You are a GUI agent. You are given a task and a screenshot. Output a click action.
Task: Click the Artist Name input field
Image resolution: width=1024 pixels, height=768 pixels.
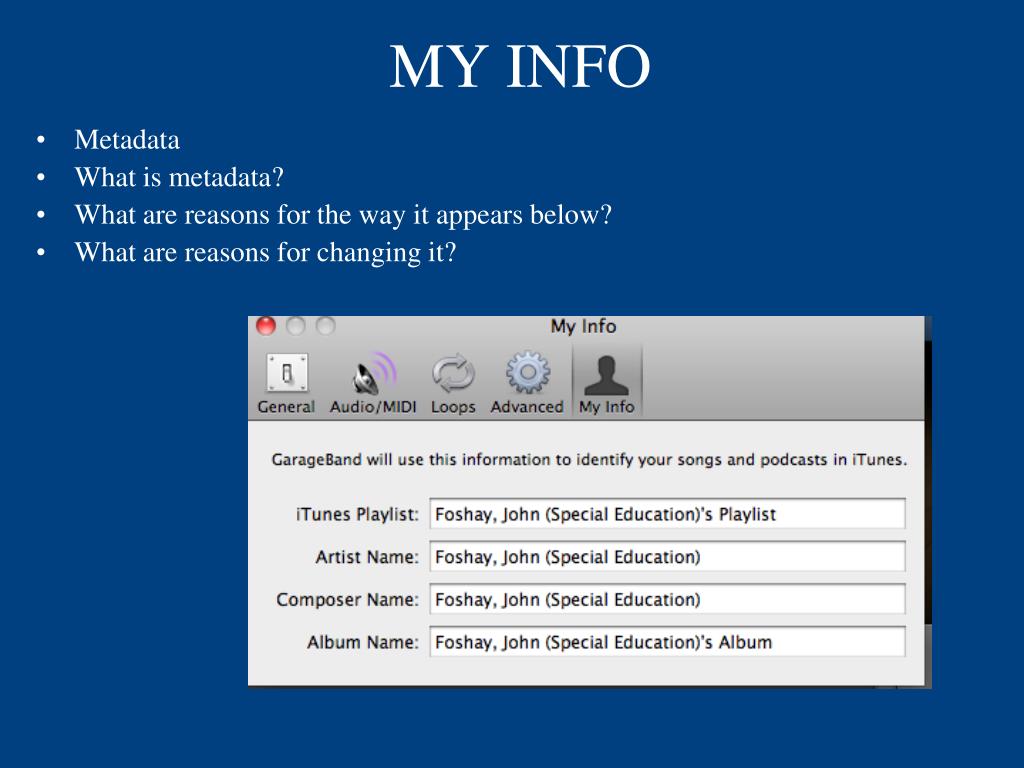click(x=667, y=557)
